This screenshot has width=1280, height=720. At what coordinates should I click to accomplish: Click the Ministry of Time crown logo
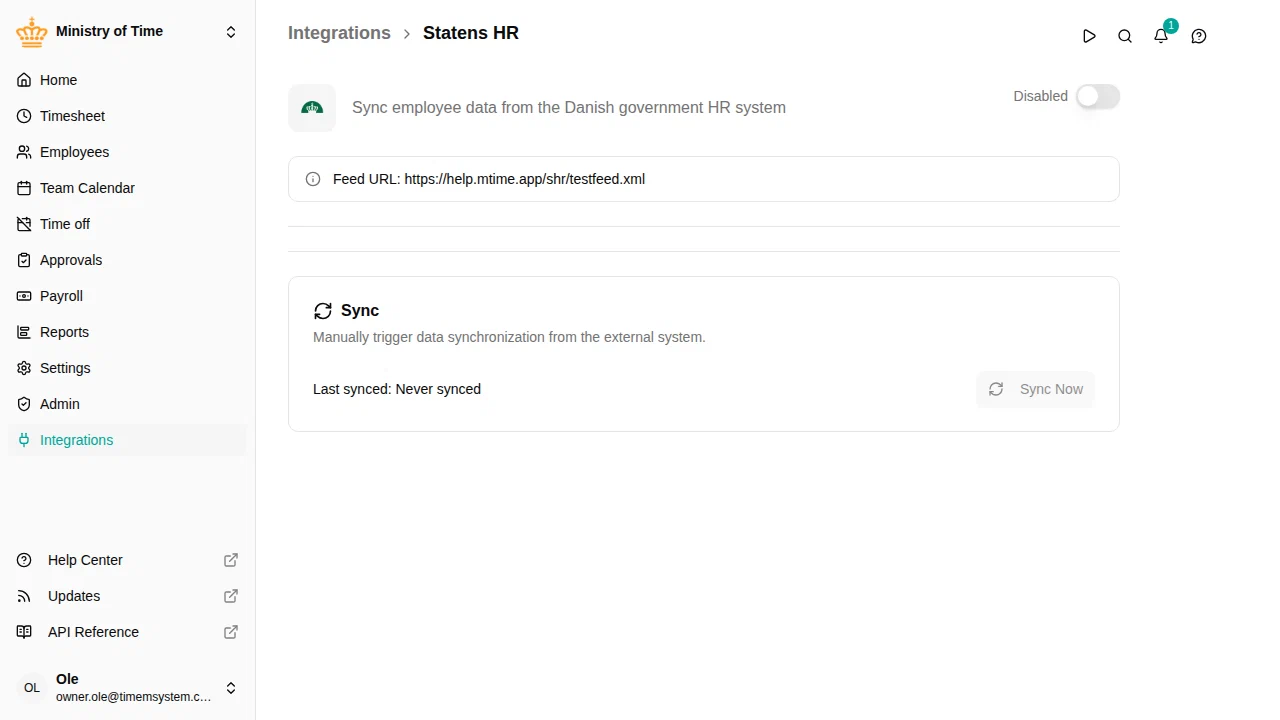(x=32, y=32)
